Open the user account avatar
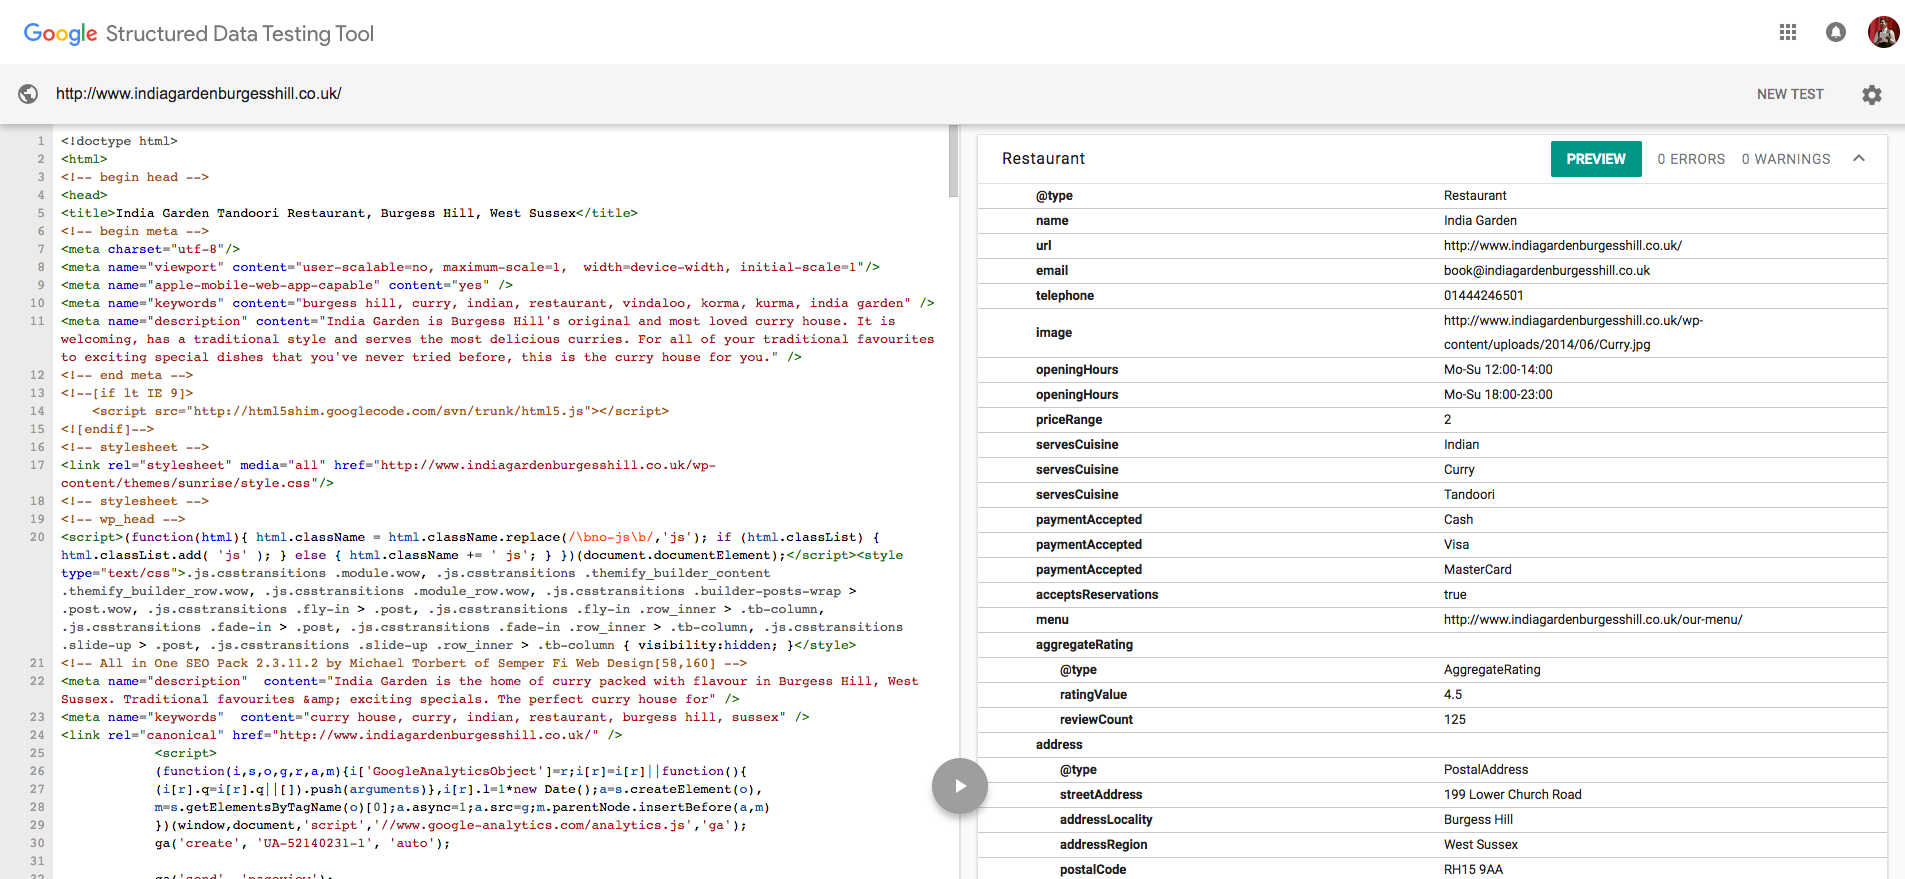The height and width of the screenshot is (879, 1905). pyautogui.click(x=1883, y=32)
